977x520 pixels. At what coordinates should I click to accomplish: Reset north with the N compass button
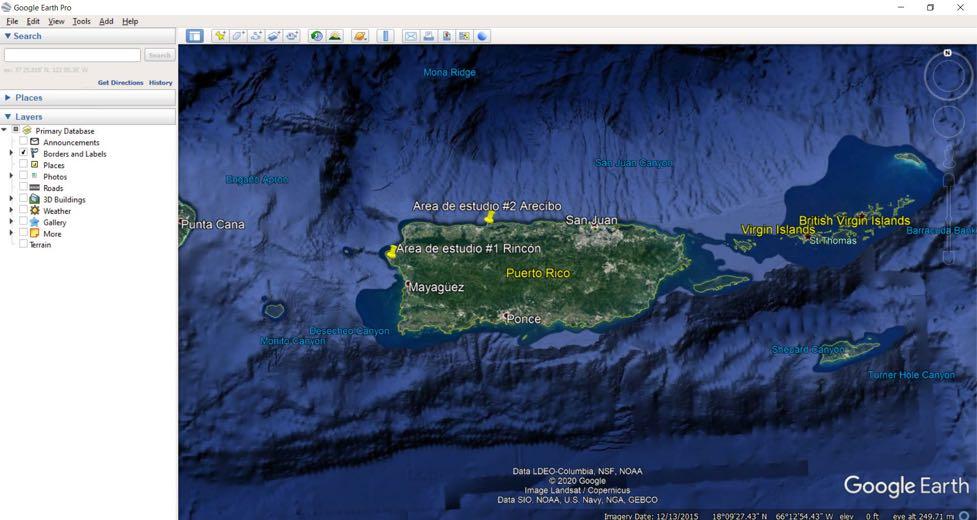tap(947, 53)
